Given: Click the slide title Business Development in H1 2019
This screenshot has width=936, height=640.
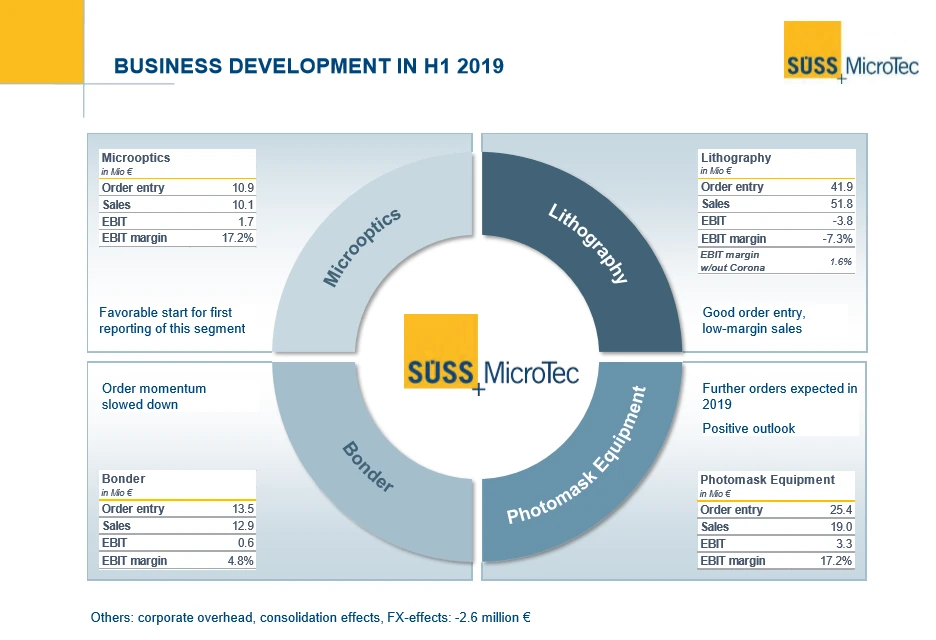Looking at the screenshot, I should tap(308, 67).
